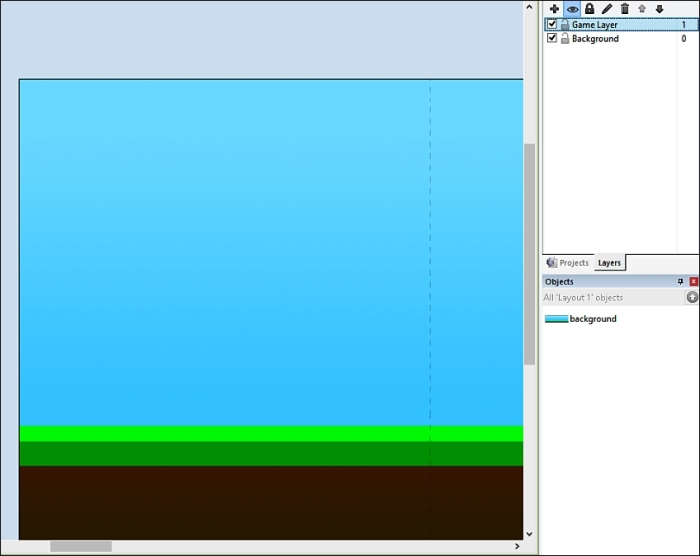
Task: Click the background object thumbnail icon
Action: click(556, 319)
